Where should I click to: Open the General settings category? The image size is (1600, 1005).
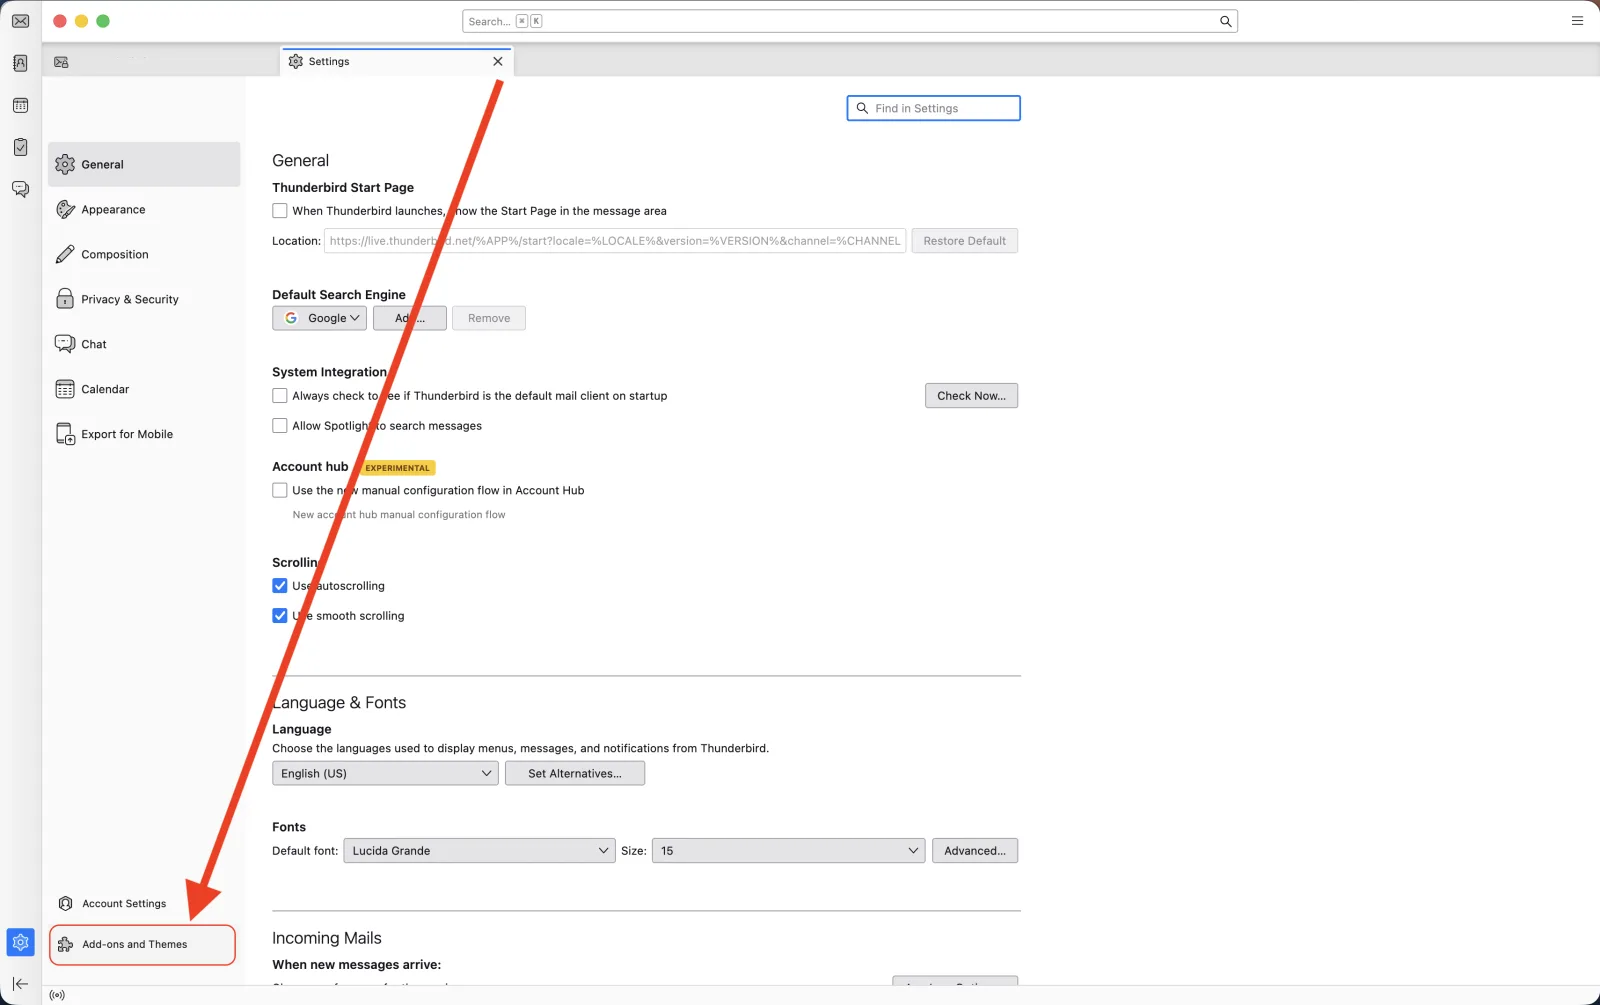pos(144,164)
